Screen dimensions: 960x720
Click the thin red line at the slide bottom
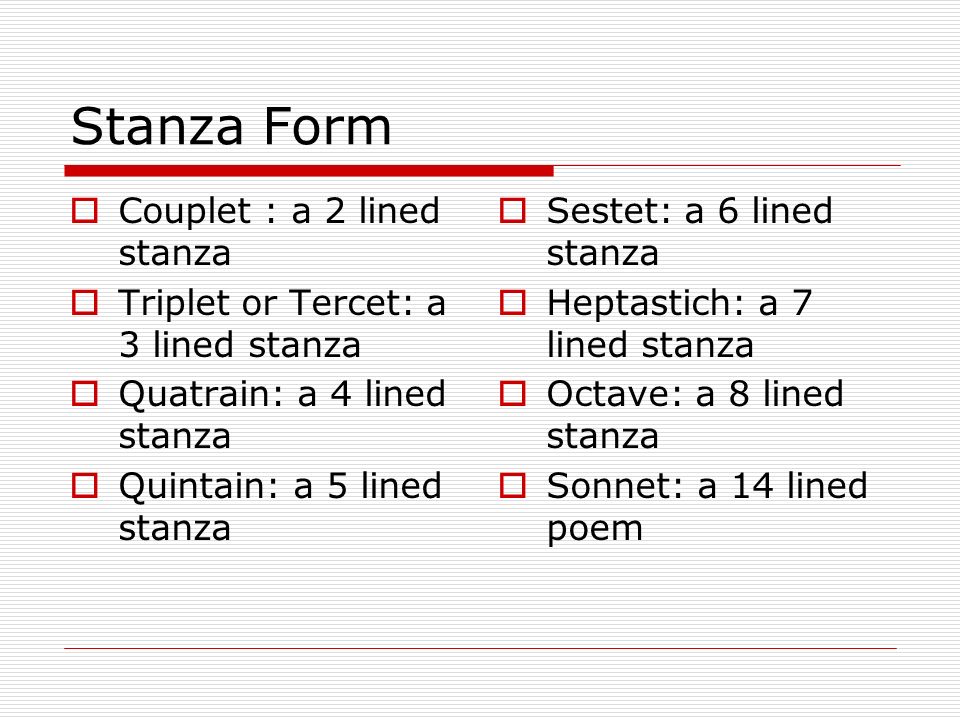click(481, 648)
